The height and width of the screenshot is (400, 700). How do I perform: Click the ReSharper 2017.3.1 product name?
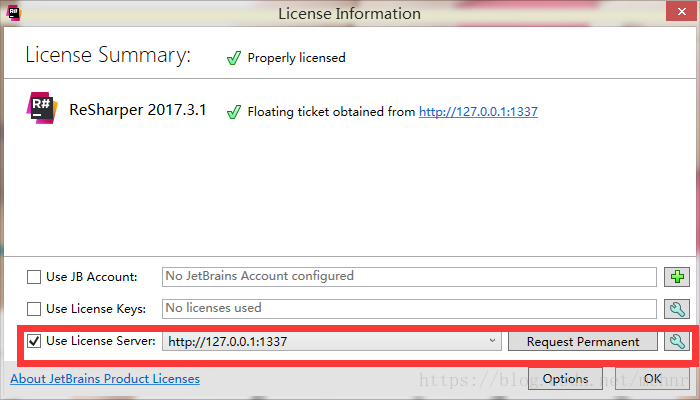[x=138, y=110]
